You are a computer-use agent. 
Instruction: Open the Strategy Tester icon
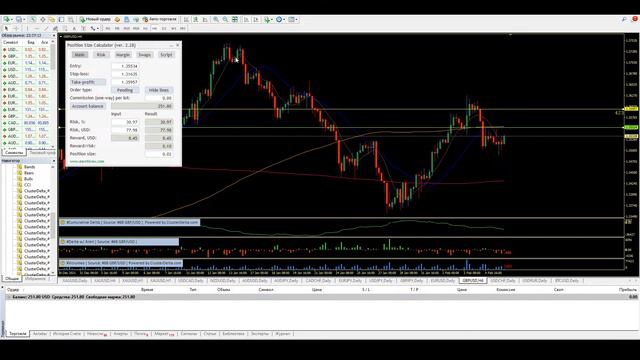(x=71, y=19)
